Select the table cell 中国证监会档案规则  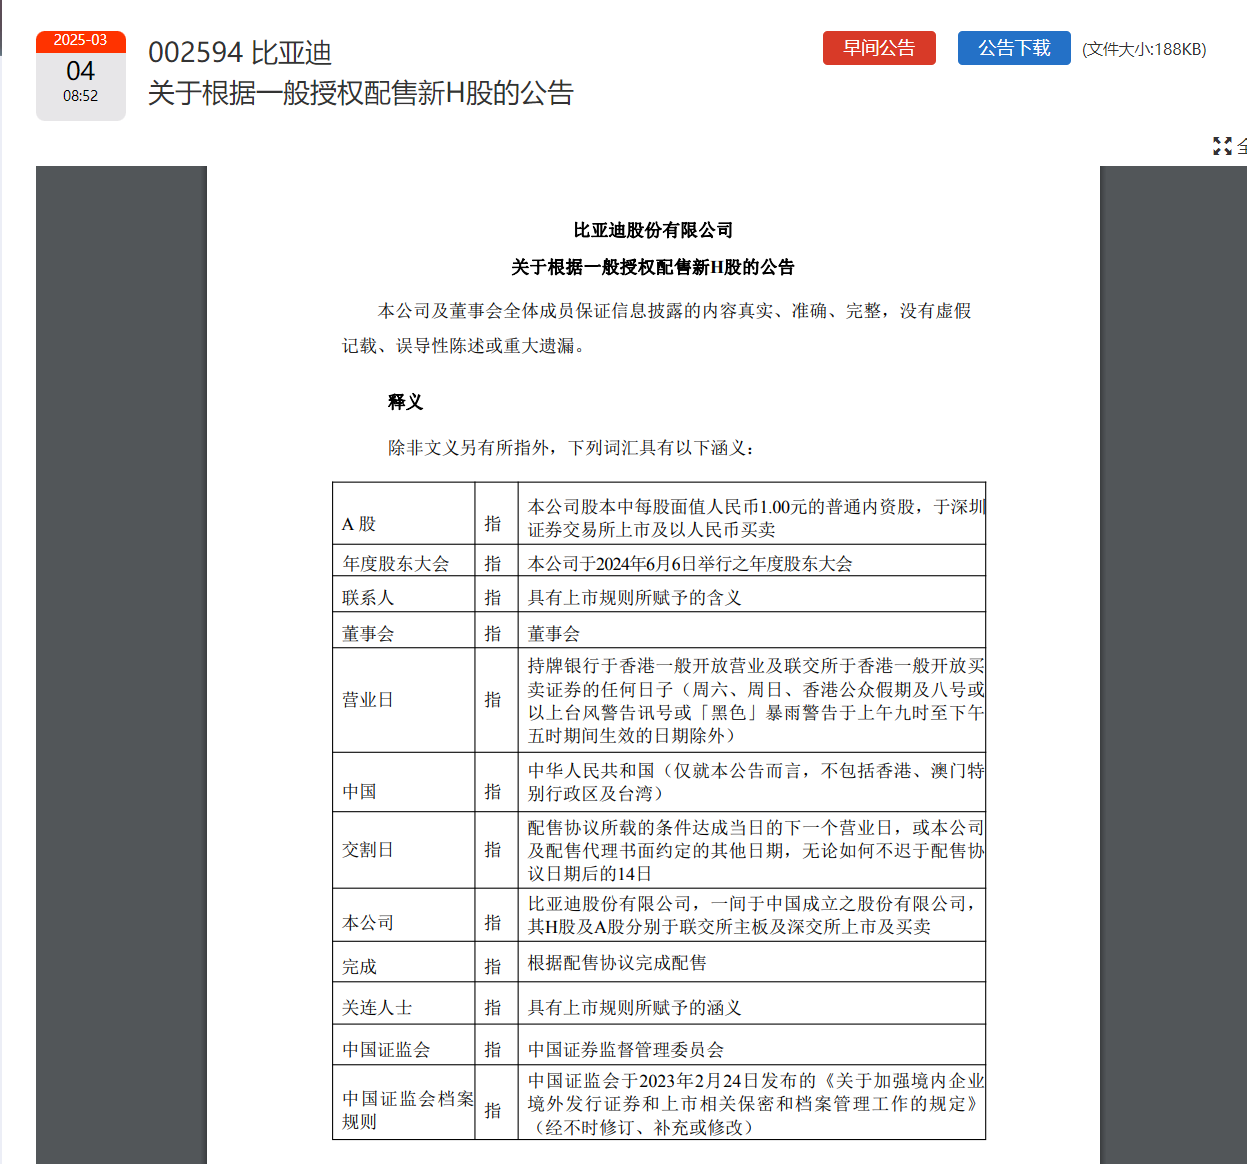[404, 1102]
